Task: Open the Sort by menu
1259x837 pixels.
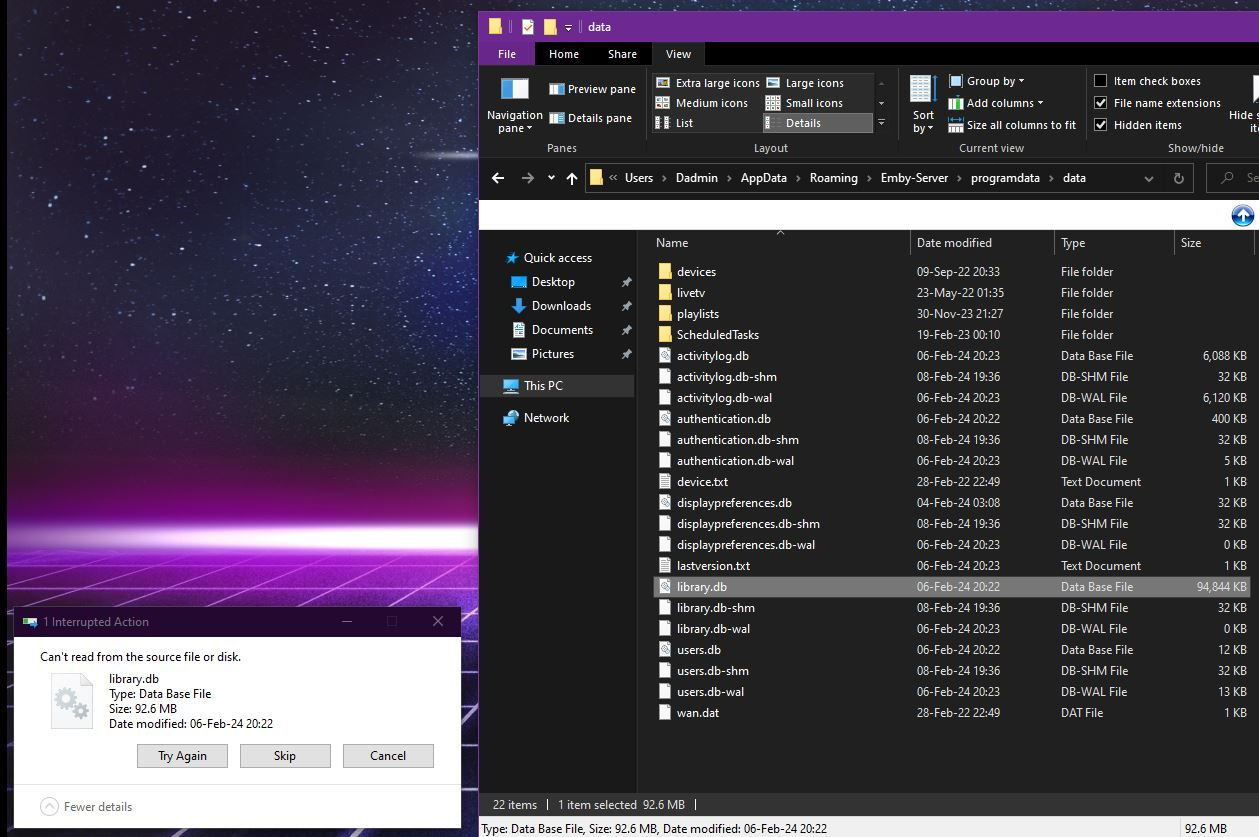Action: [x=923, y=104]
